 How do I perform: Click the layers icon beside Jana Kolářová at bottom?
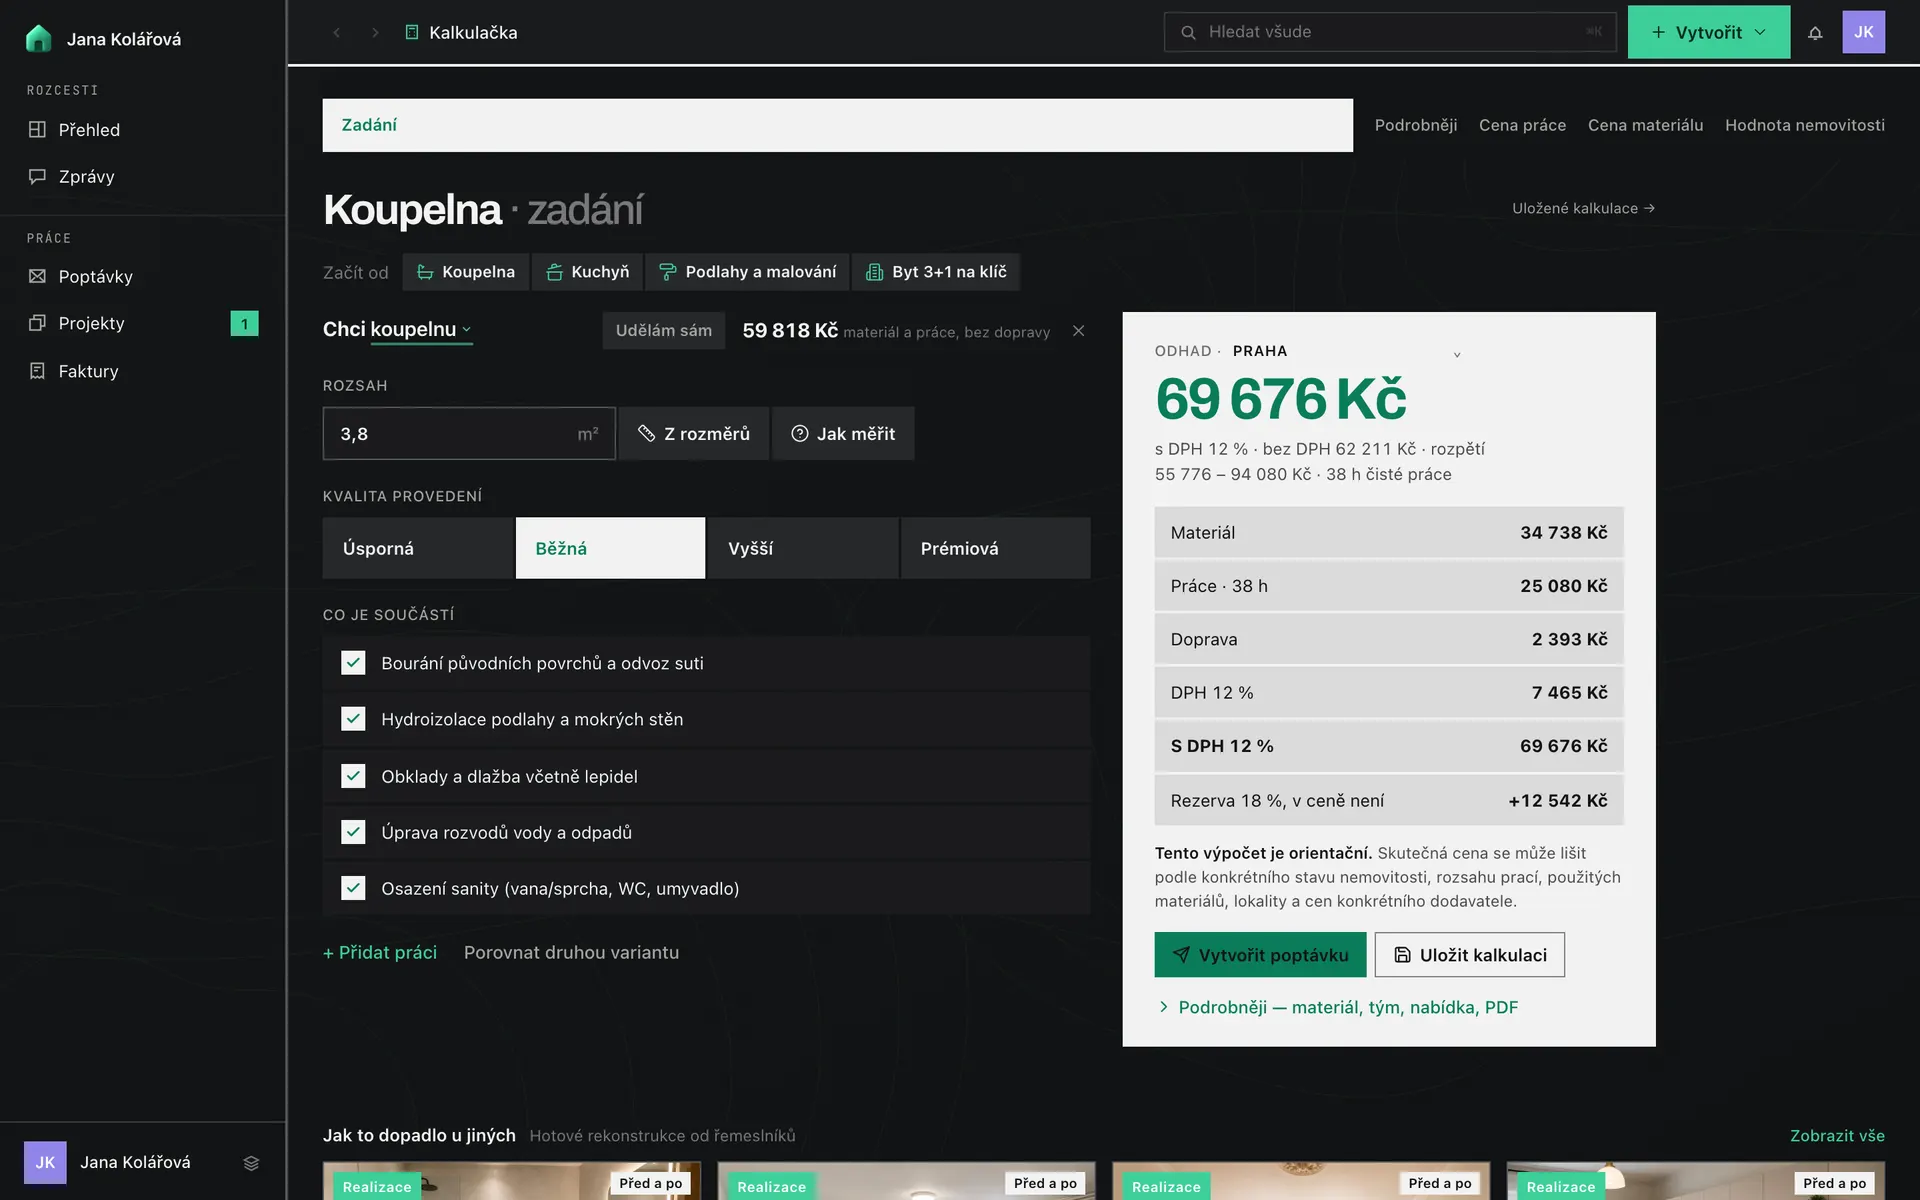tap(251, 1163)
